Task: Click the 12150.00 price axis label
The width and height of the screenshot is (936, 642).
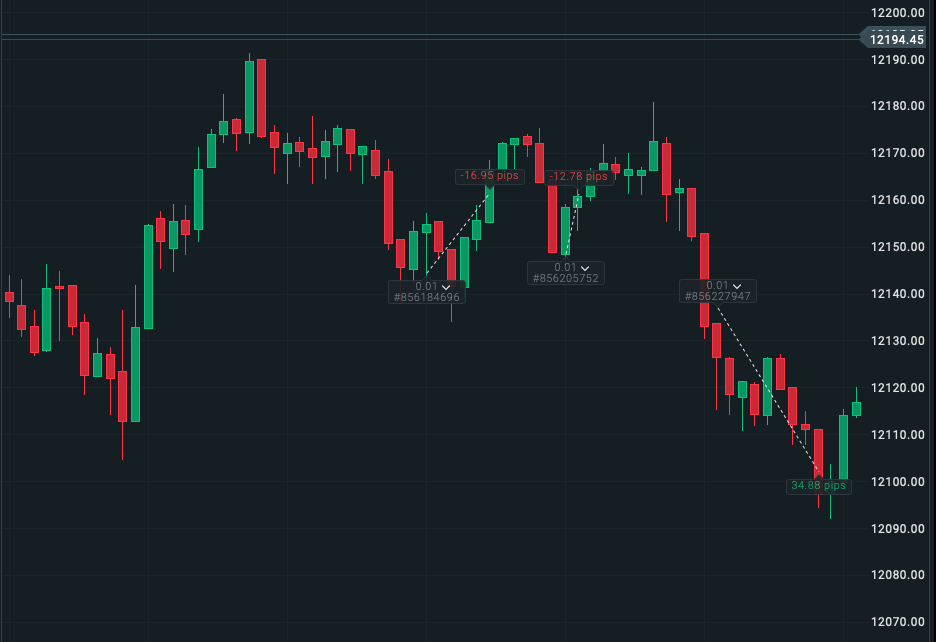Action: pyautogui.click(x=896, y=247)
